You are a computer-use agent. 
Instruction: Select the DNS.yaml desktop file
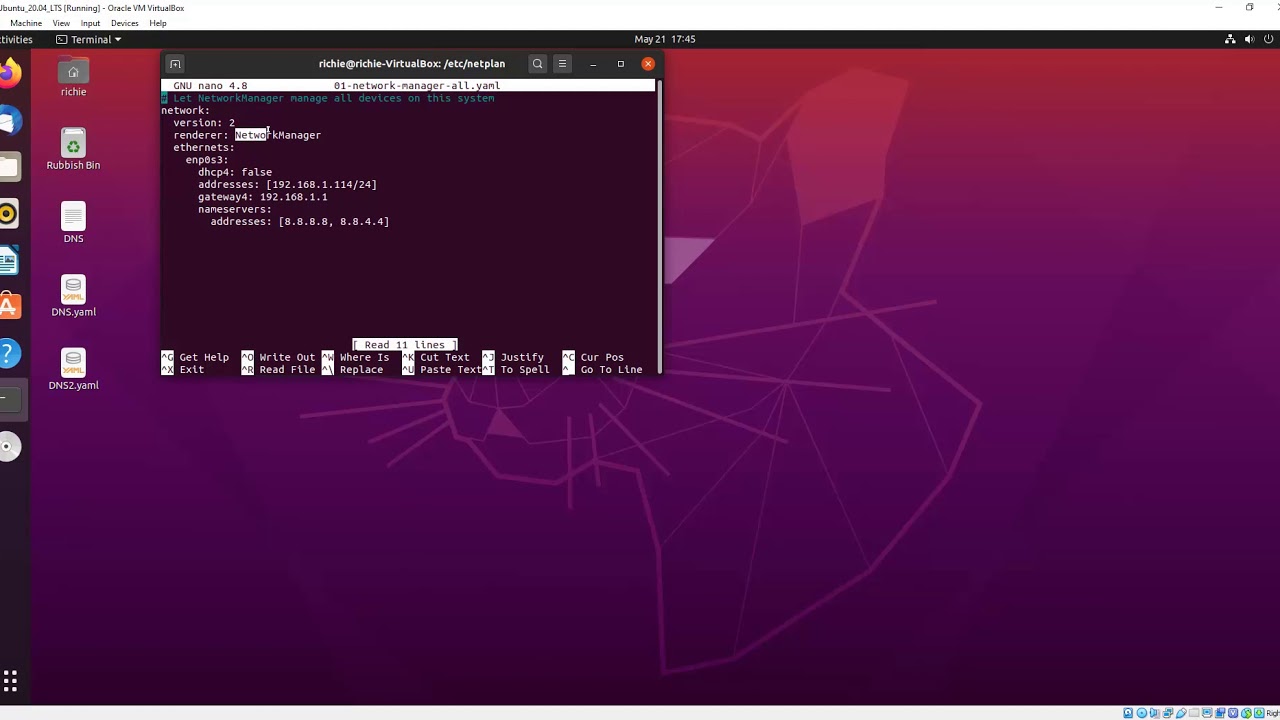coord(73,297)
